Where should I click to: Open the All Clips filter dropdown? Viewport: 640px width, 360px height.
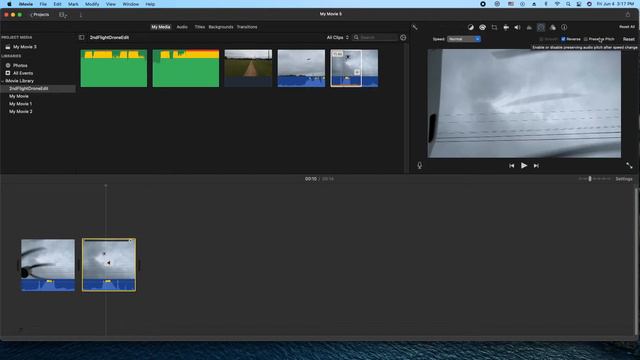point(338,38)
